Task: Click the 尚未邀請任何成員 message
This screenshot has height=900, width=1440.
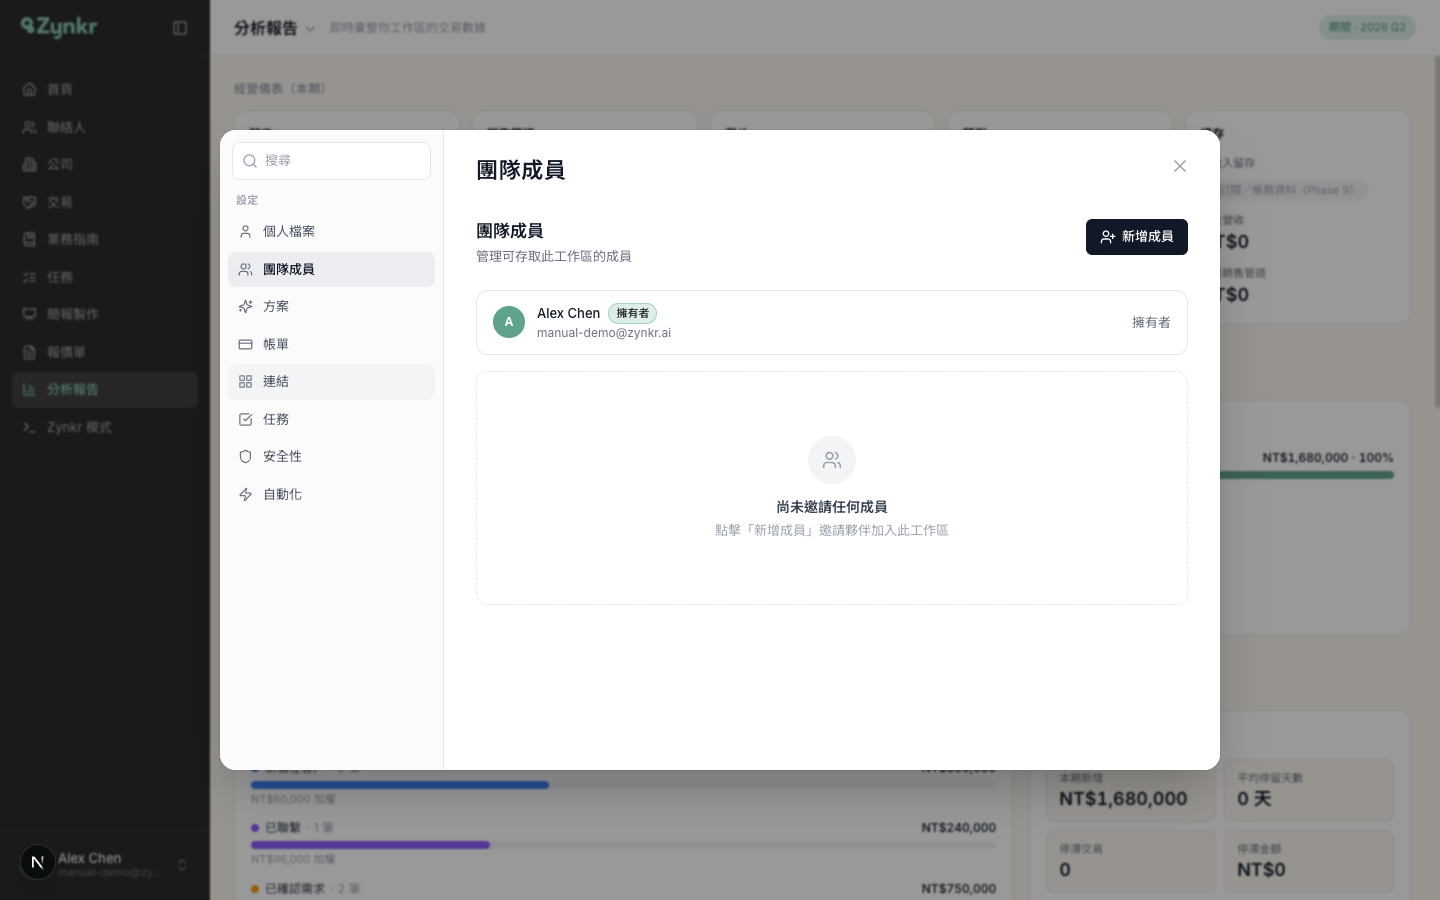Action: click(x=832, y=507)
